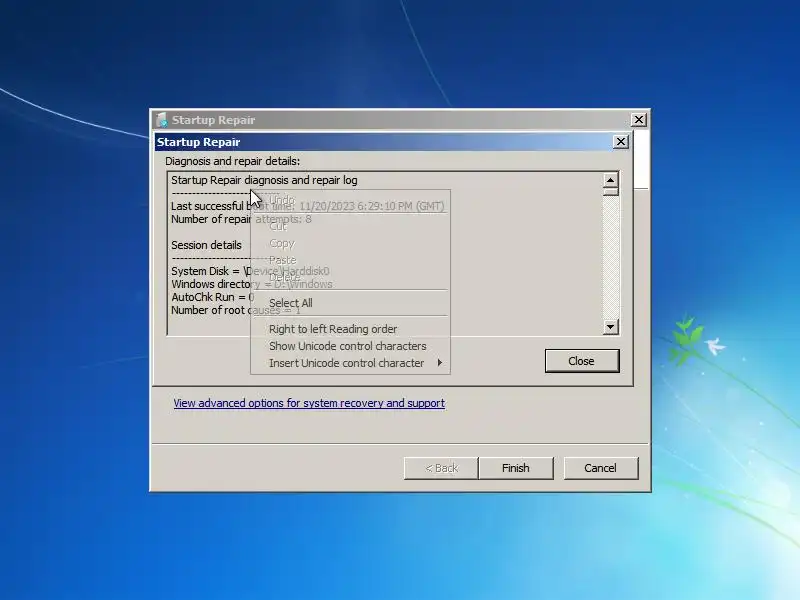Click the Startup Repair title bar icon
Screen dimensions: 800x600
[162, 120]
